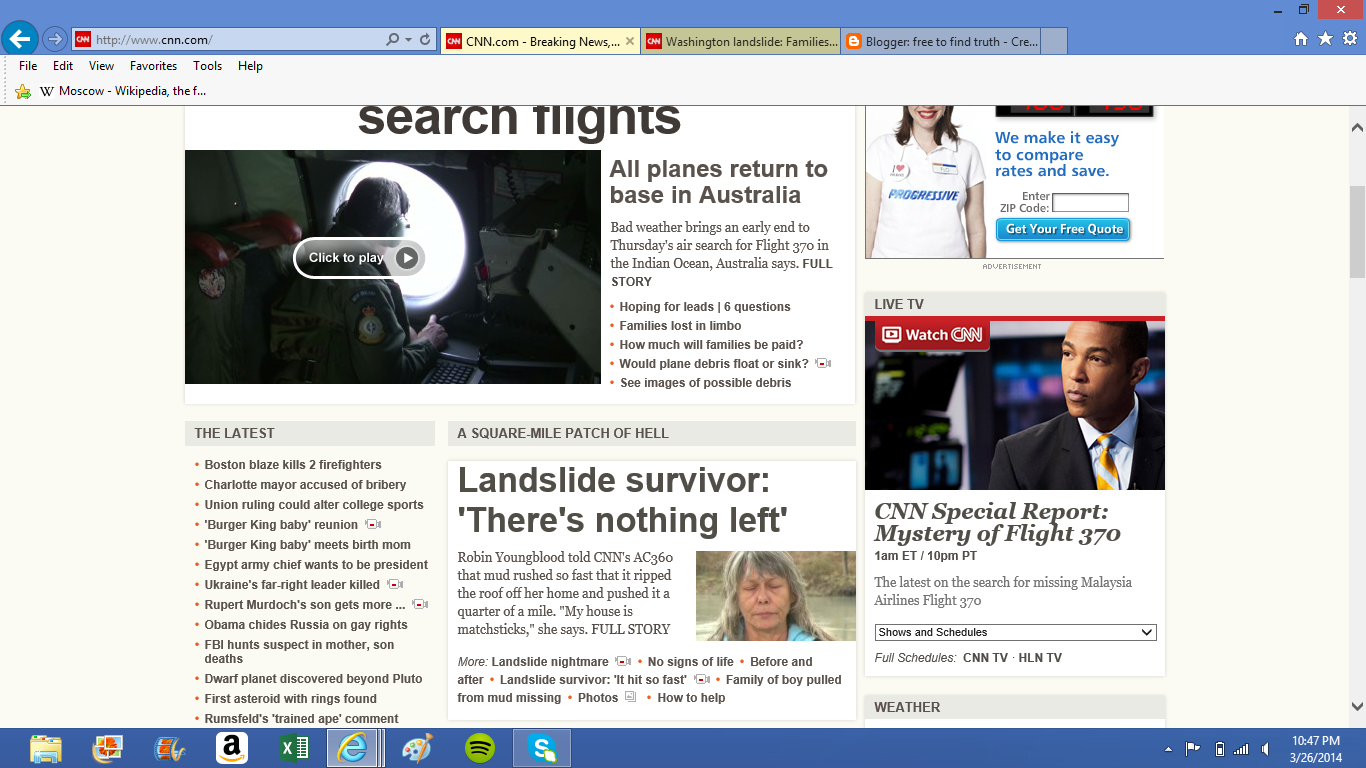Open Spotify from the taskbar
Image resolution: width=1366 pixels, height=768 pixels.
(x=480, y=748)
